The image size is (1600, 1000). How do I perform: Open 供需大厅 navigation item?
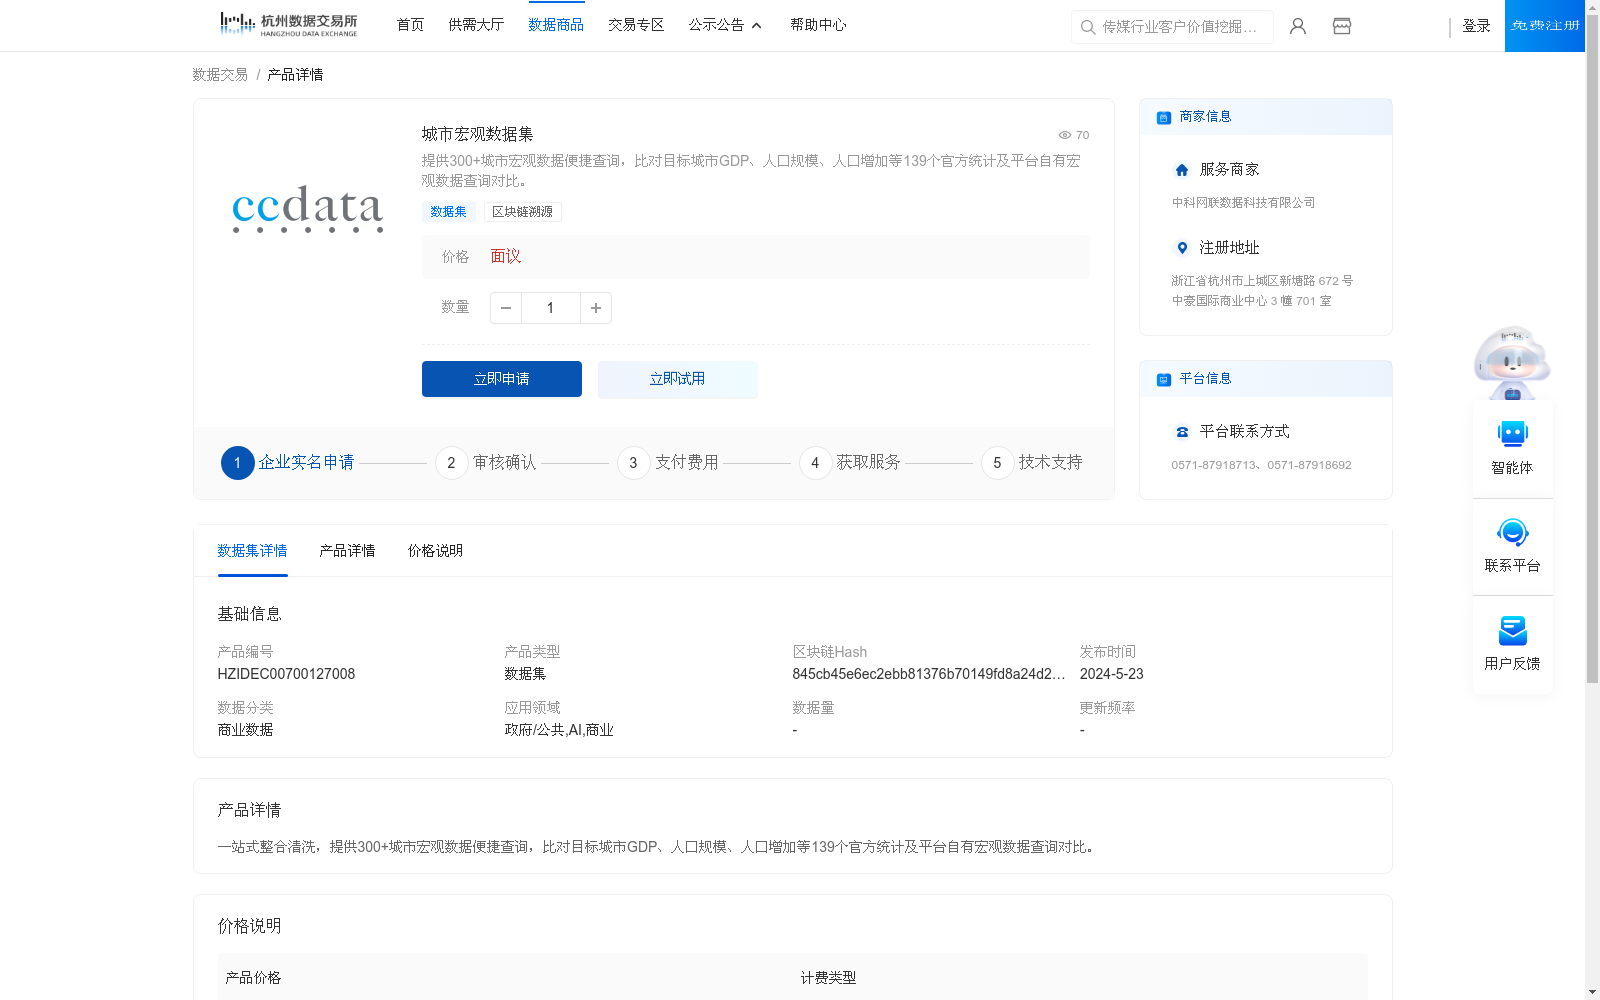pyautogui.click(x=476, y=25)
